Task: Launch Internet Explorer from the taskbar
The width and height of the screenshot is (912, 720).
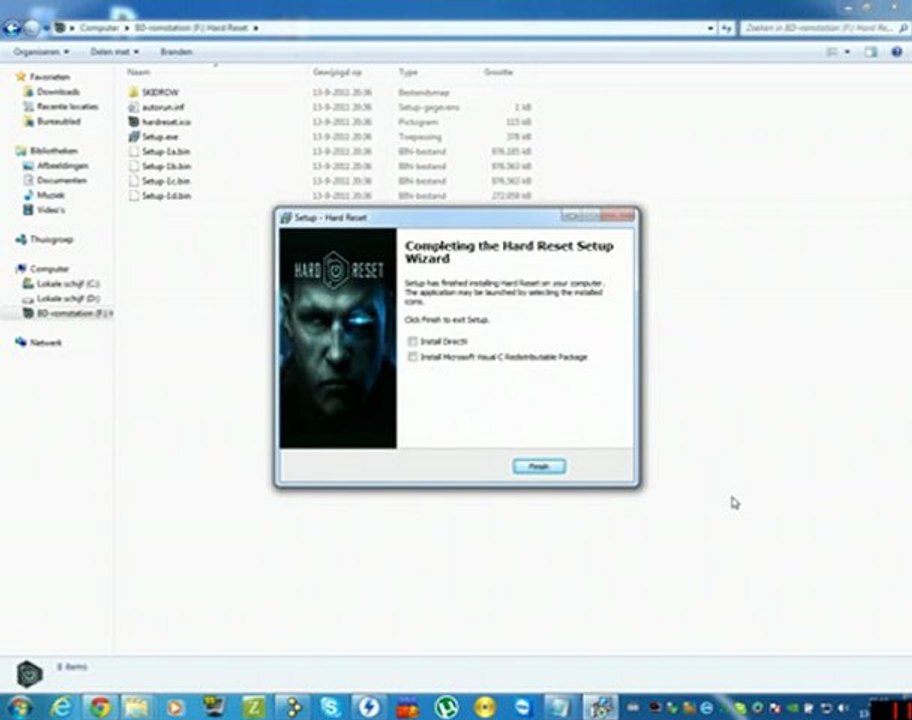Action: (61, 707)
